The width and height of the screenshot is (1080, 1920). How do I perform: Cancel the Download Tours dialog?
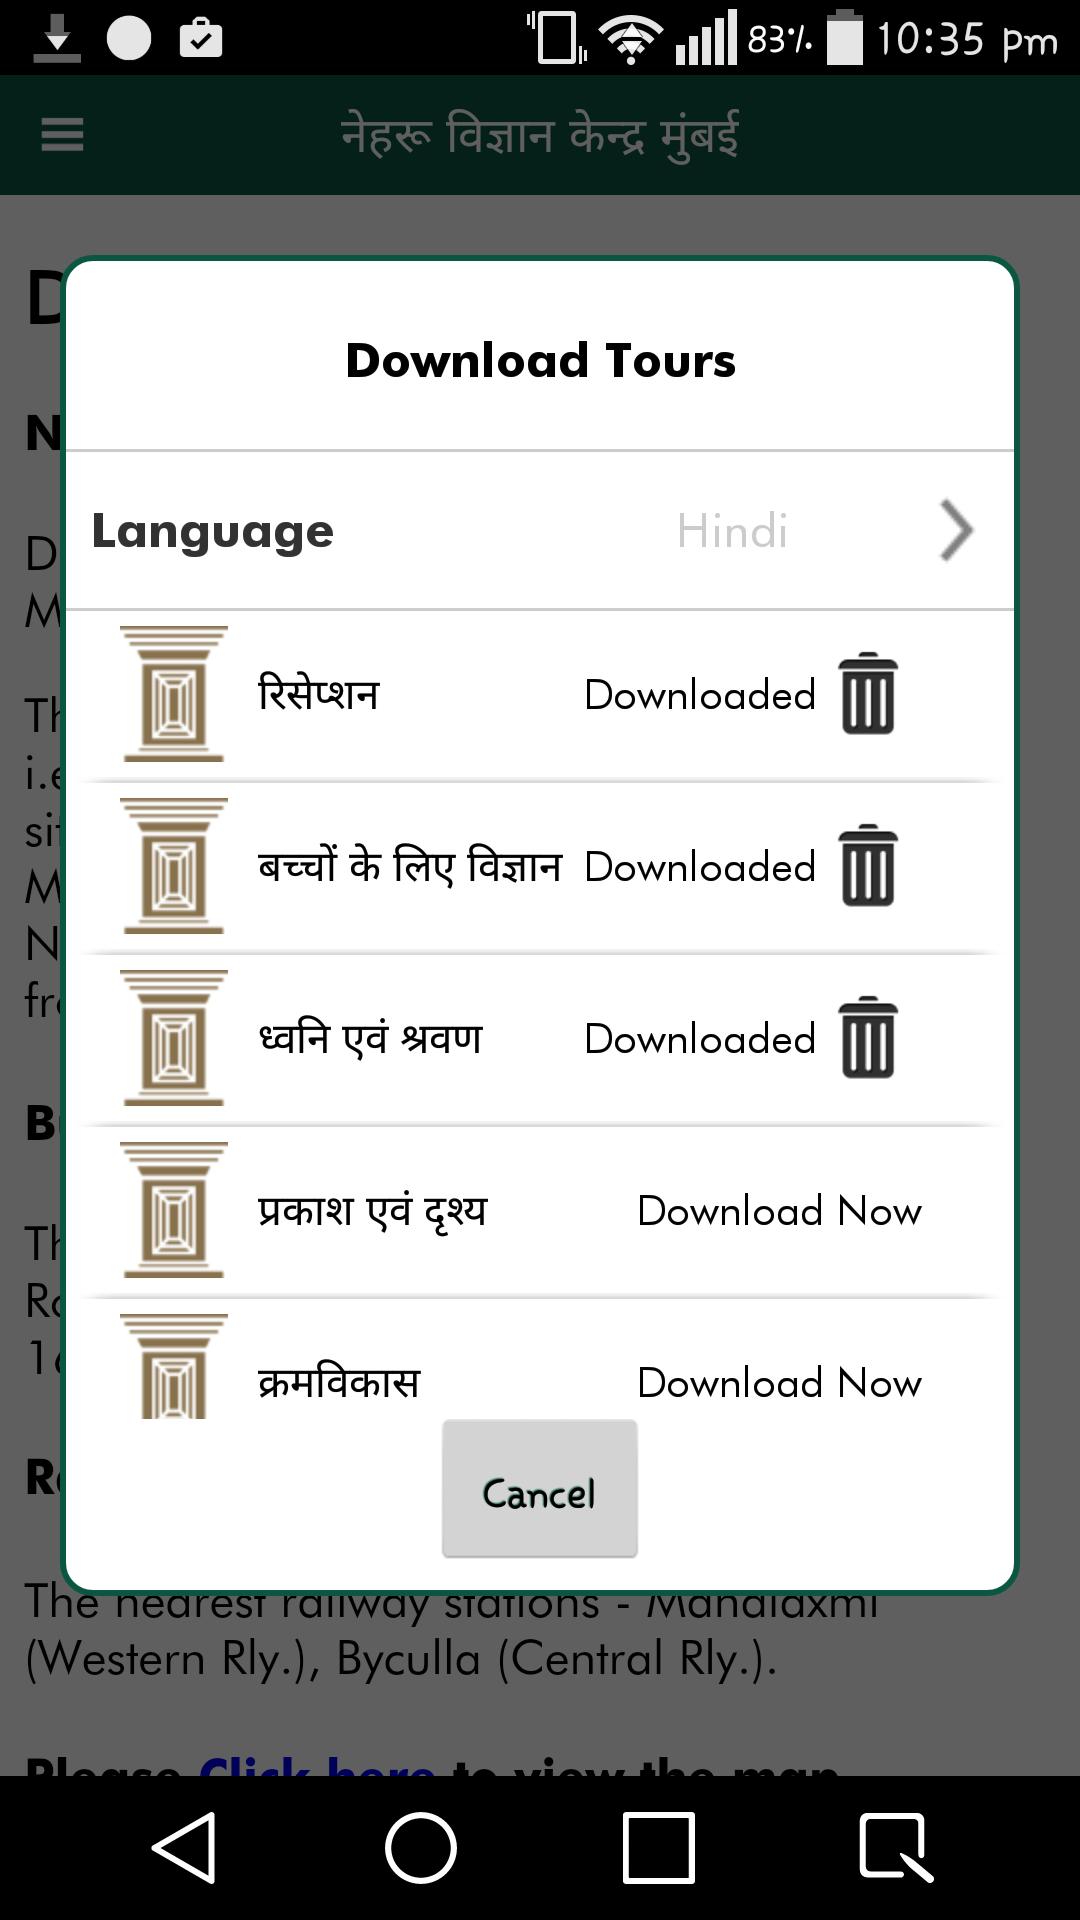[x=539, y=1489]
